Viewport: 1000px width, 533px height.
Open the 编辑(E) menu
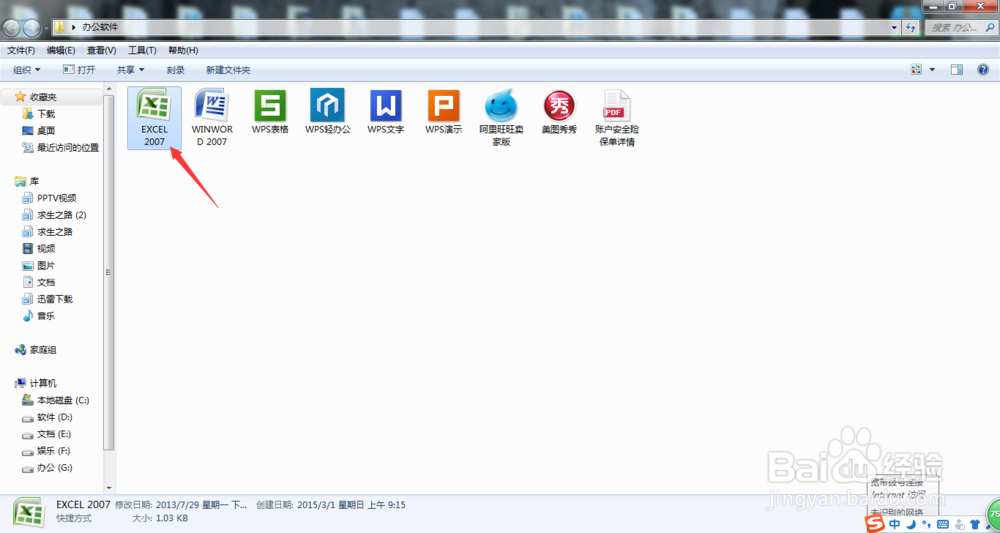coord(61,50)
